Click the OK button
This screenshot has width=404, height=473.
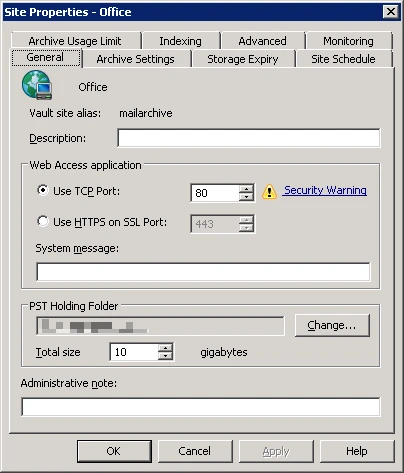click(114, 451)
